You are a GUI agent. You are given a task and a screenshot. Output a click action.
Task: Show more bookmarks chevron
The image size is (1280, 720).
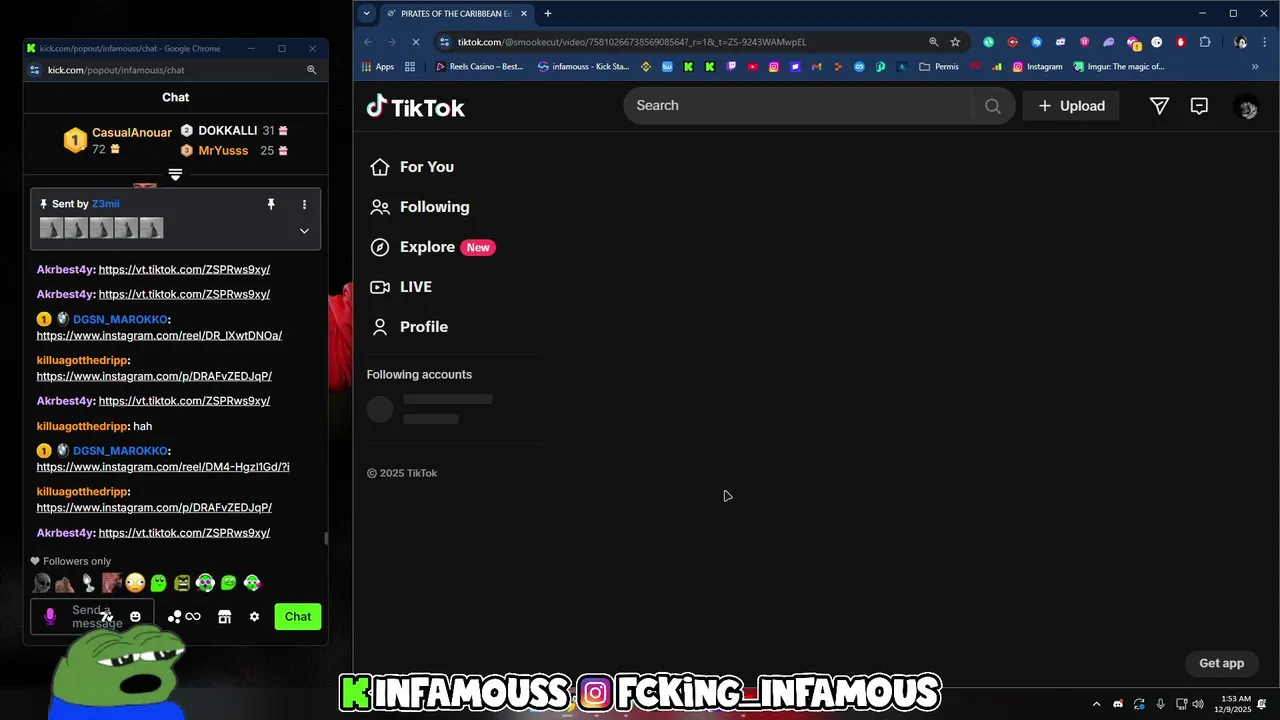point(1255,67)
